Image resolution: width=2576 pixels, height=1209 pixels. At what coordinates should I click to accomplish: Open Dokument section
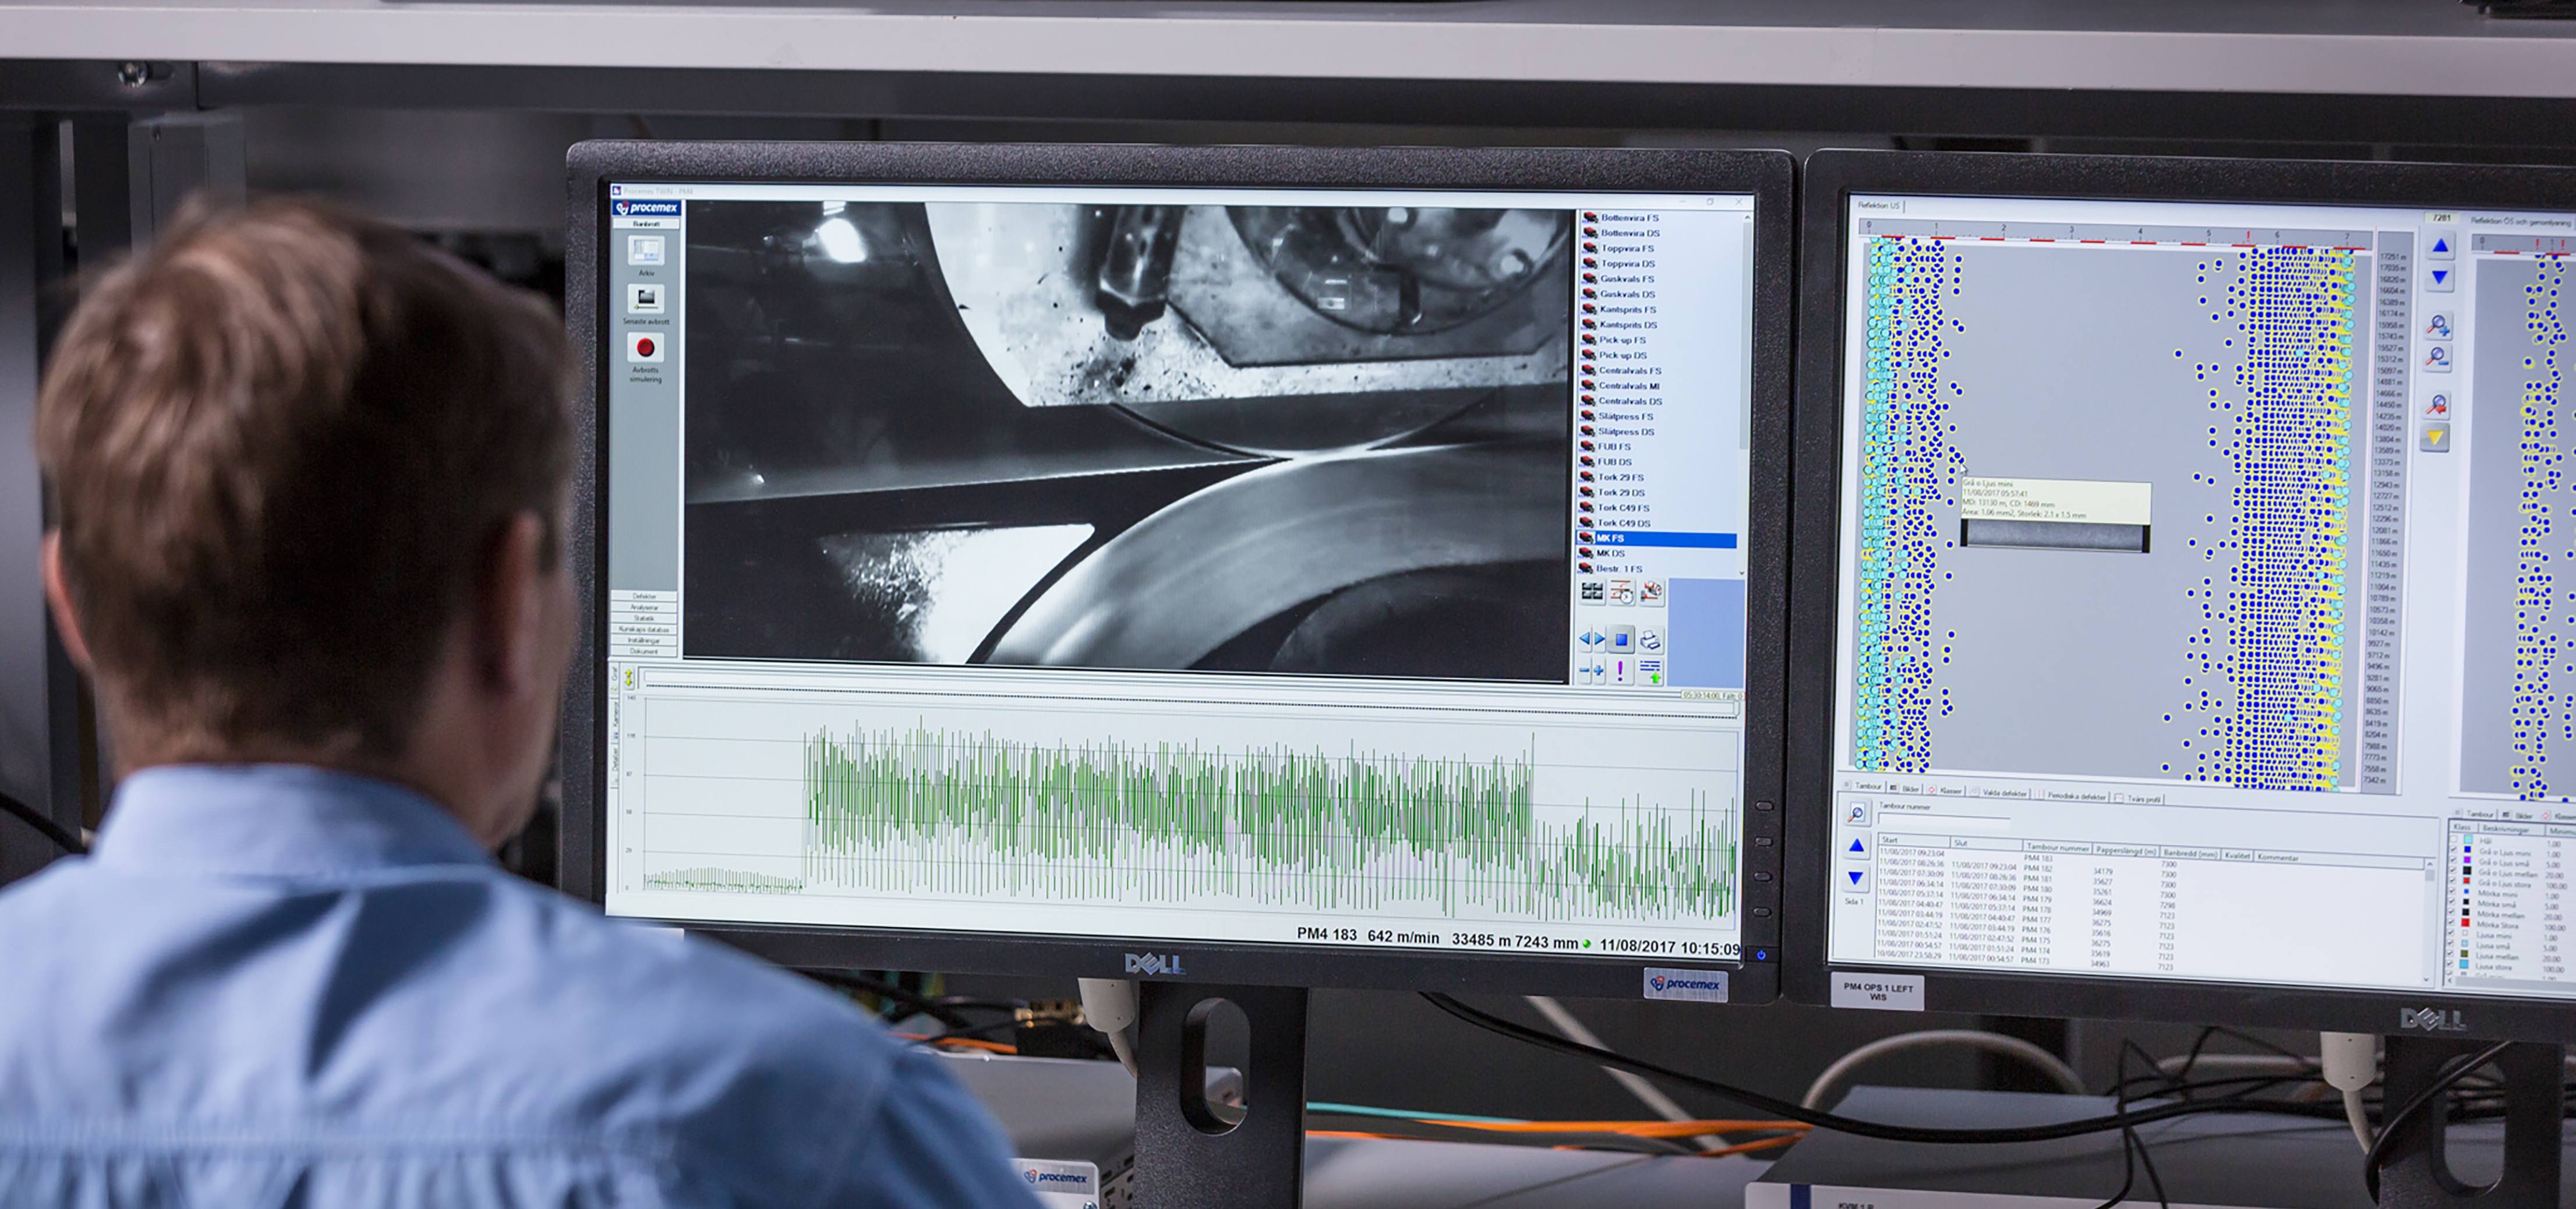click(x=644, y=651)
